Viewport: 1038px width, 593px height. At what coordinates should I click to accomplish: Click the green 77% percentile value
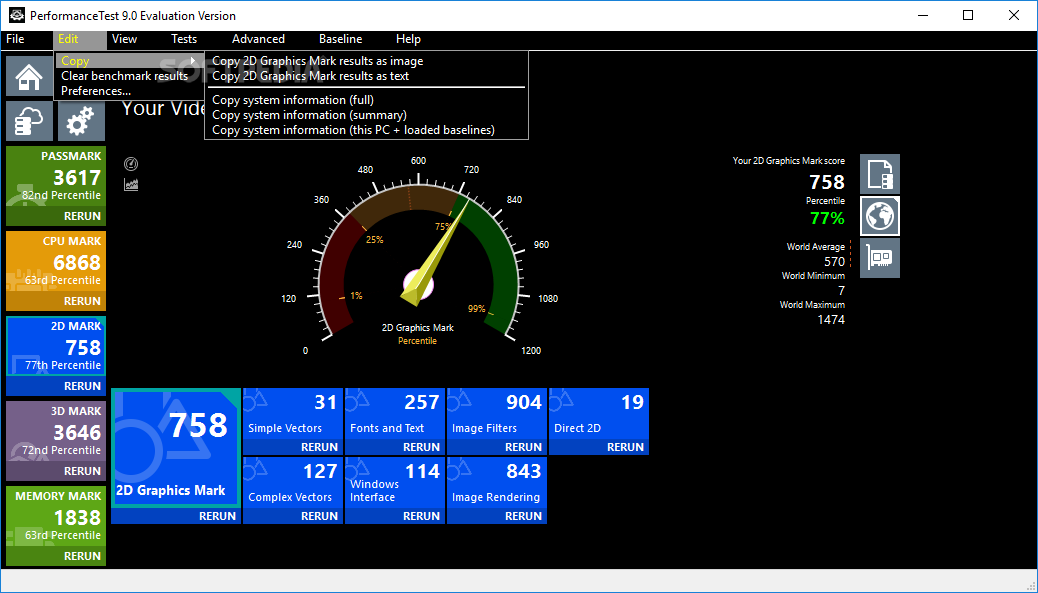pyautogui.click(x=827, y=218)
